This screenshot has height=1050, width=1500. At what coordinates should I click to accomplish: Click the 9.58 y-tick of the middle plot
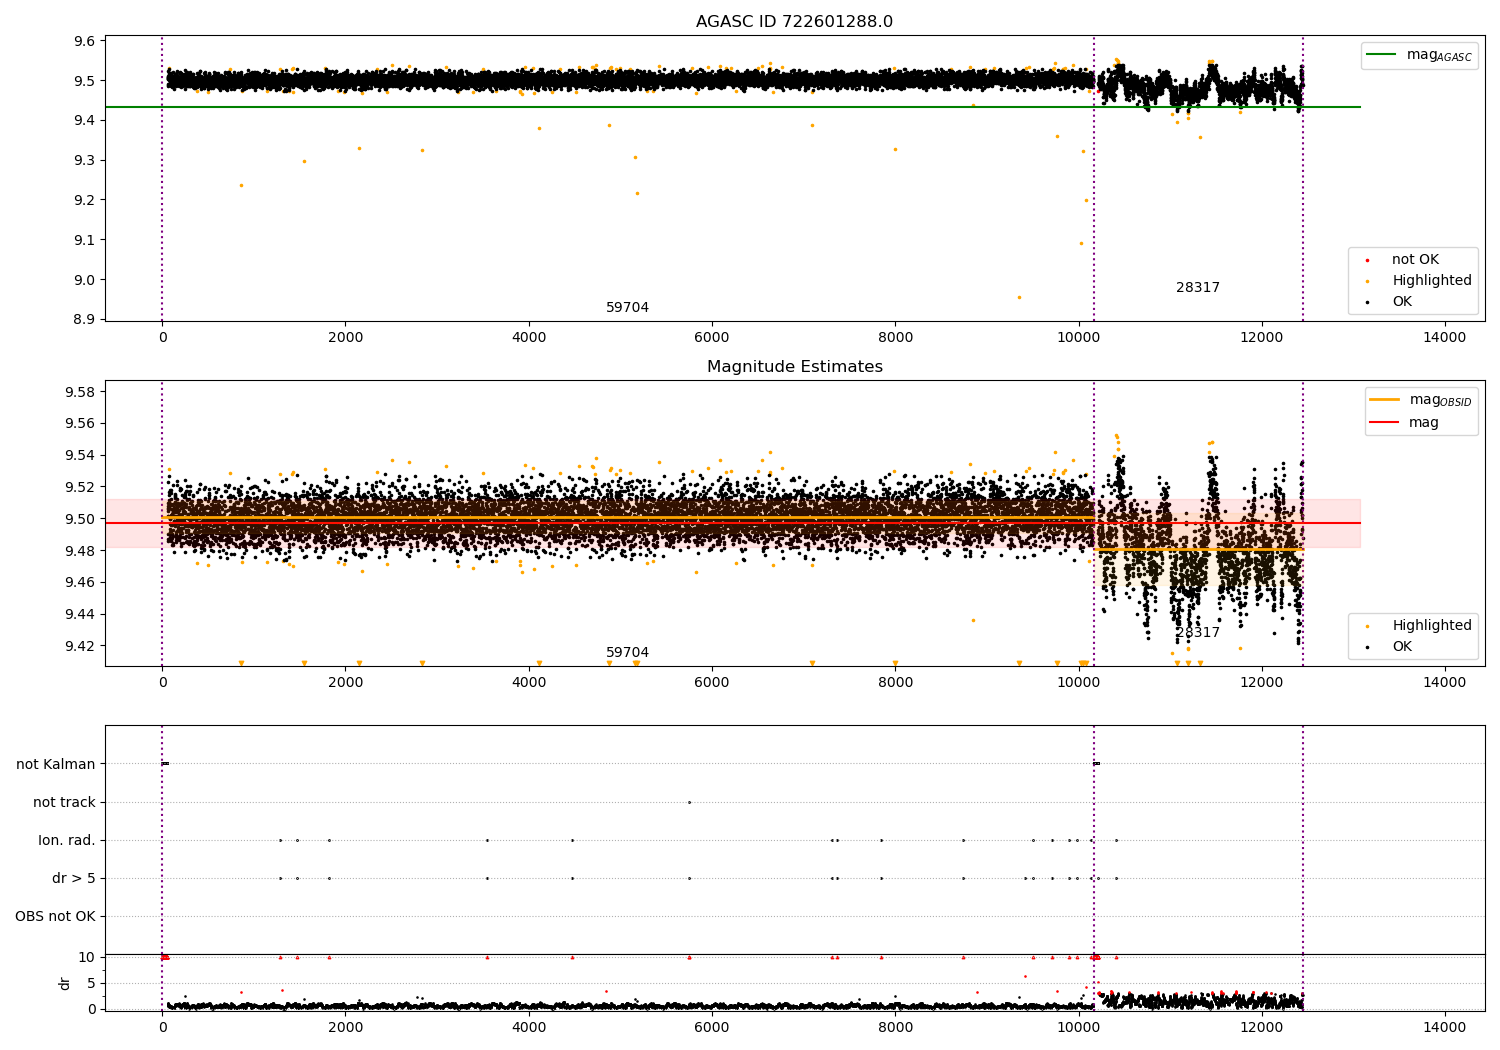click(81, 392)
